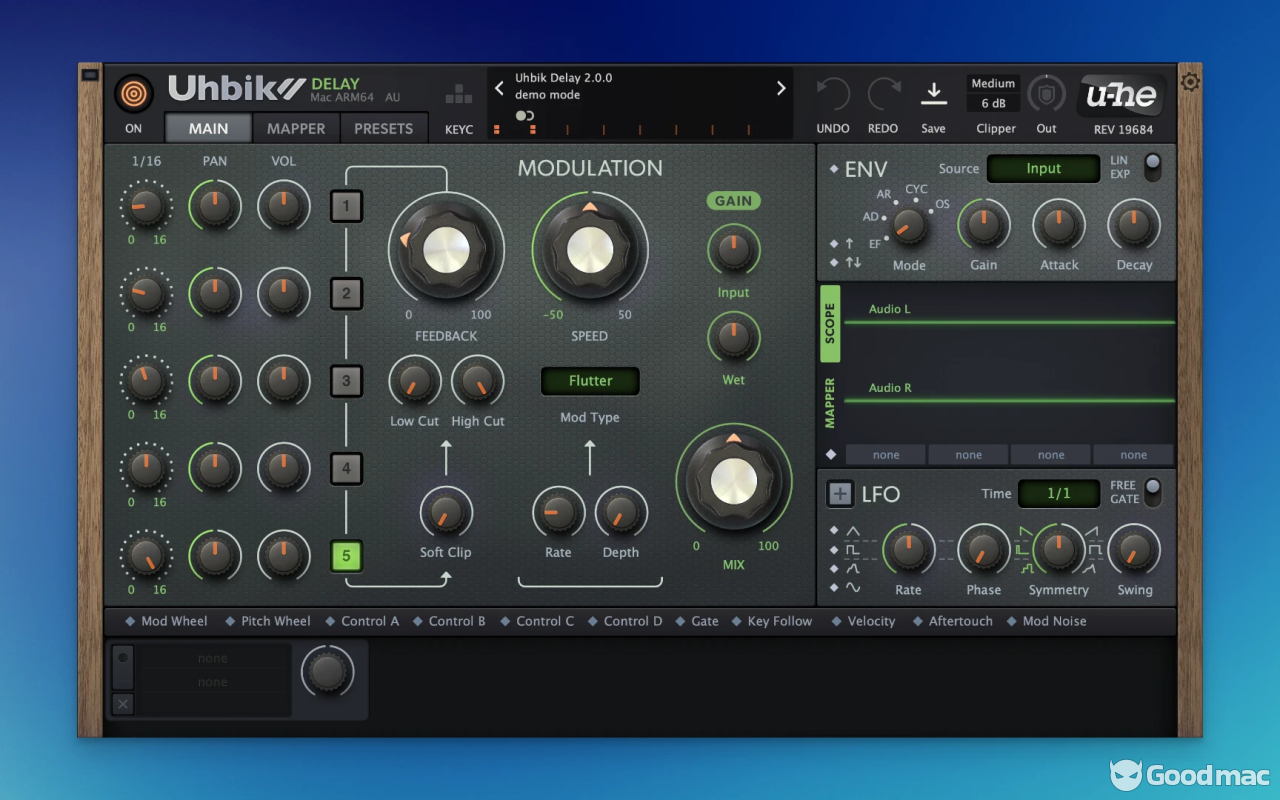1280x800 pixels.
Task: Click the plus icon beside LFO
Action: pyautogui.click(x=840, y=494)
